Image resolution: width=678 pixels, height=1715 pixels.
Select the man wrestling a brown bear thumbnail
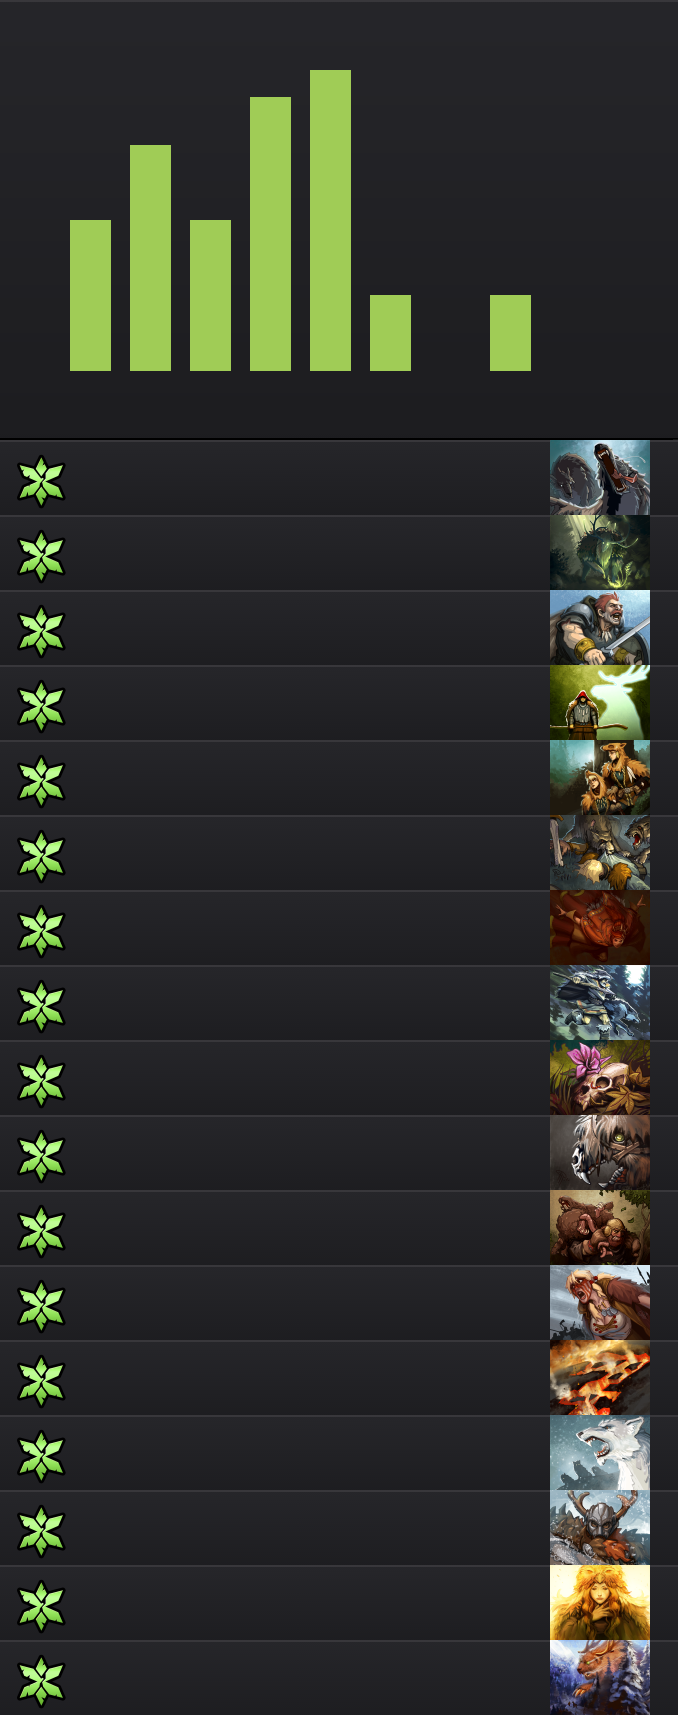(600, 1228)
